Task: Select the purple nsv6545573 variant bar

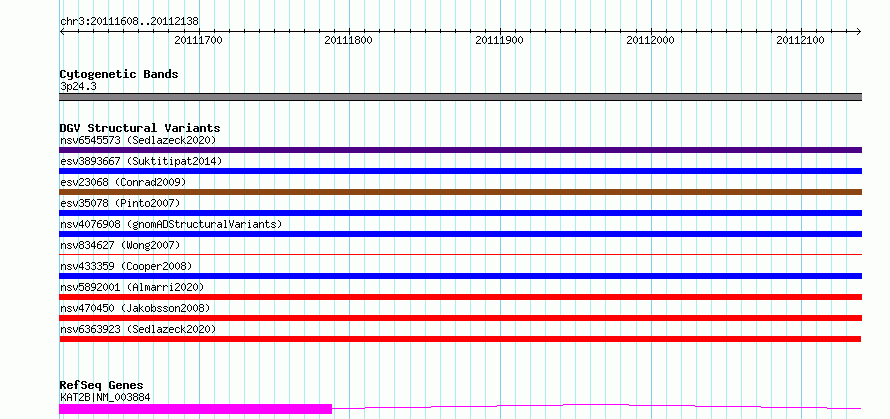Action: click(460, 150)
